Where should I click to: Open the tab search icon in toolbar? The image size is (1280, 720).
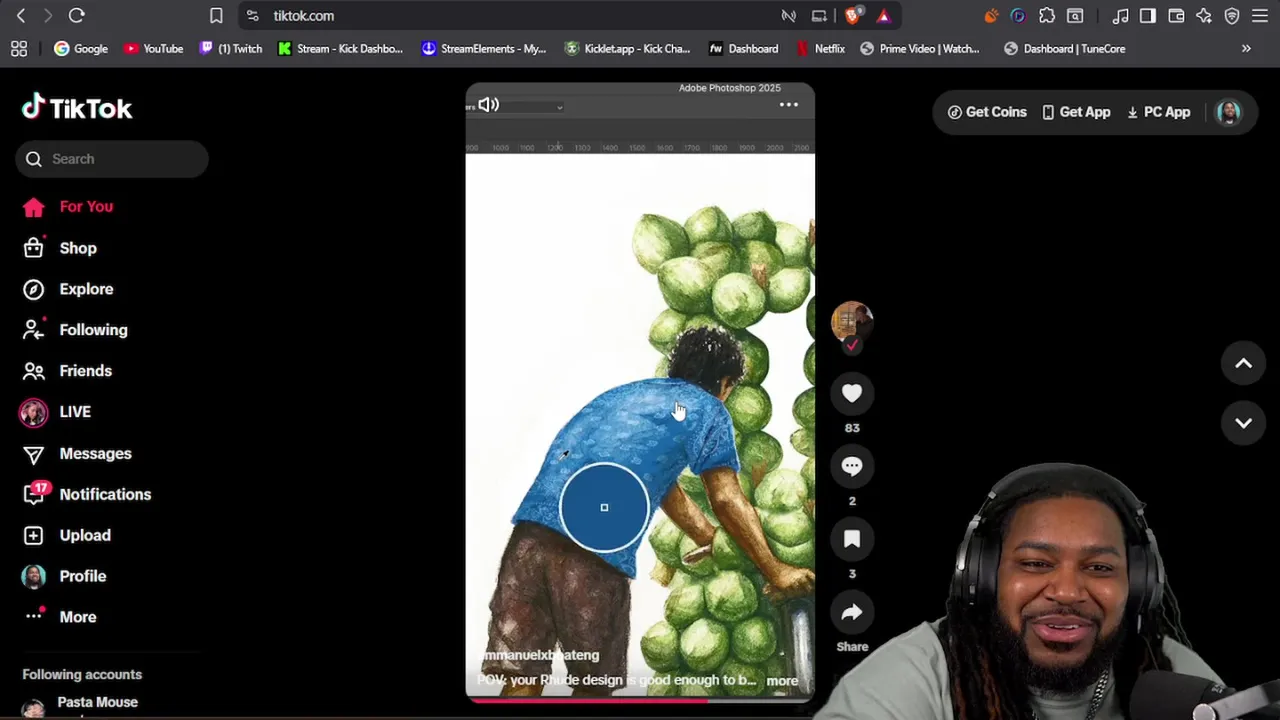(1075, 15)
